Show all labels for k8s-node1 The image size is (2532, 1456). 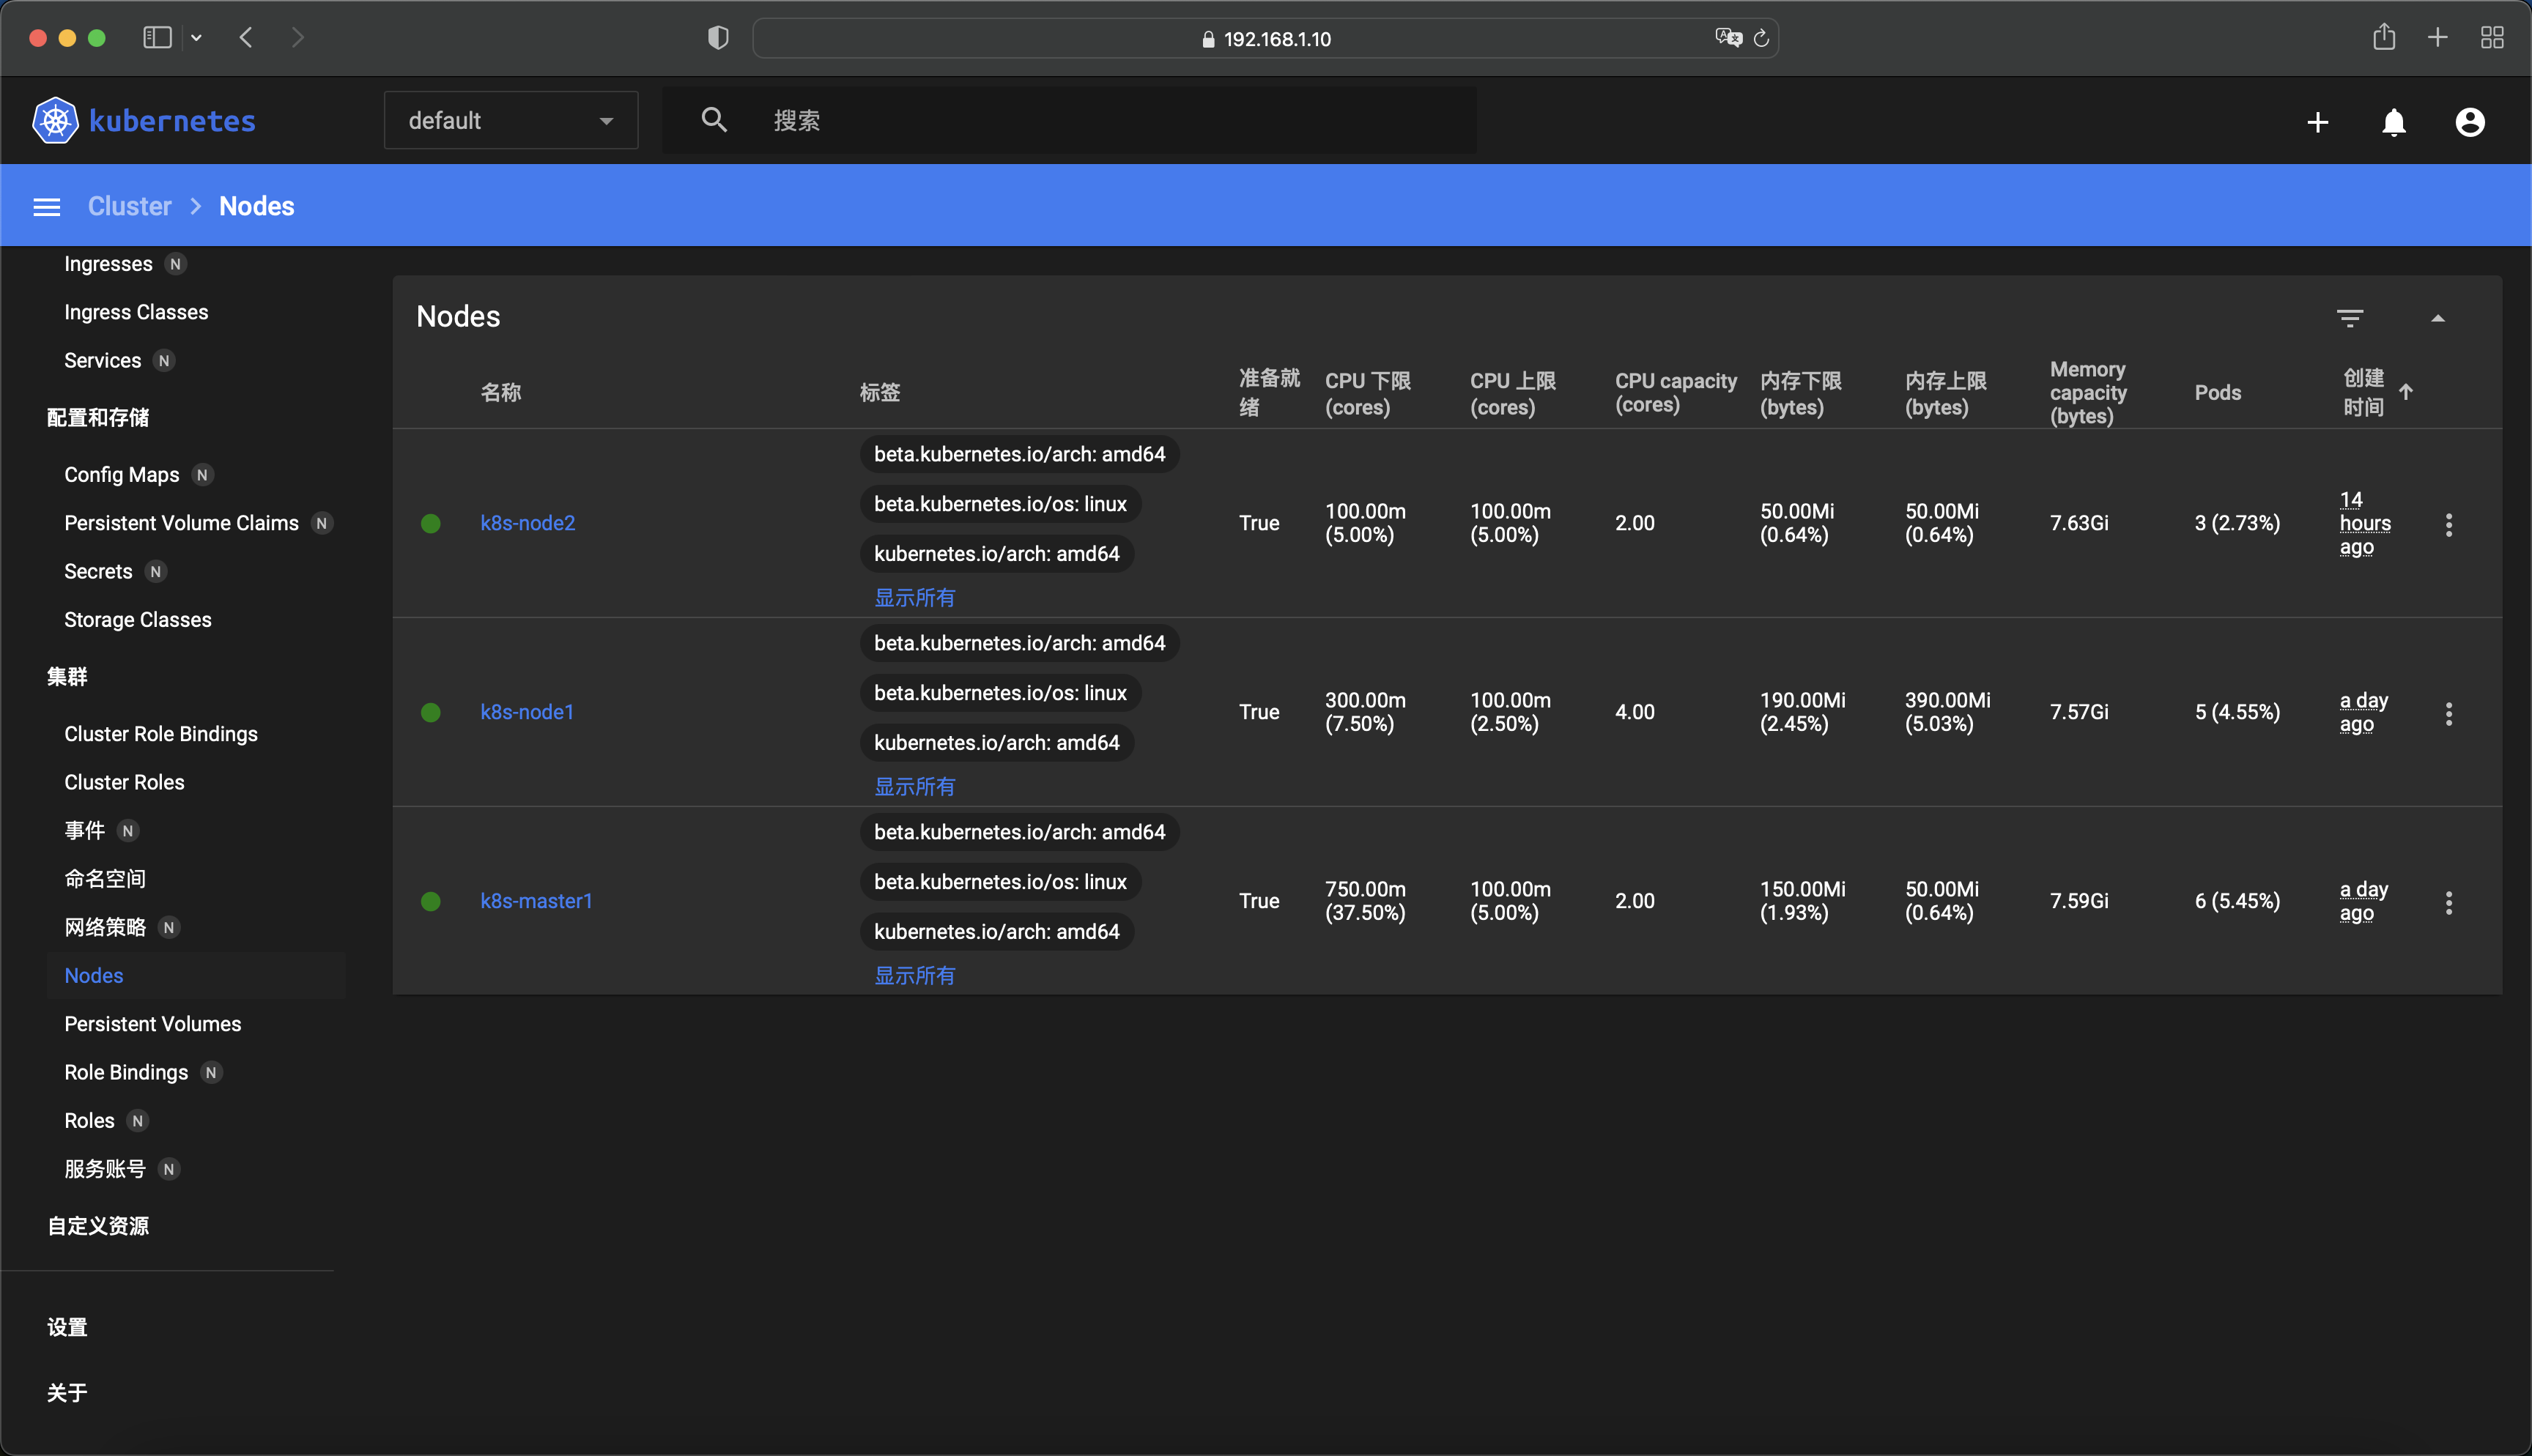click(x=914, y=787)
